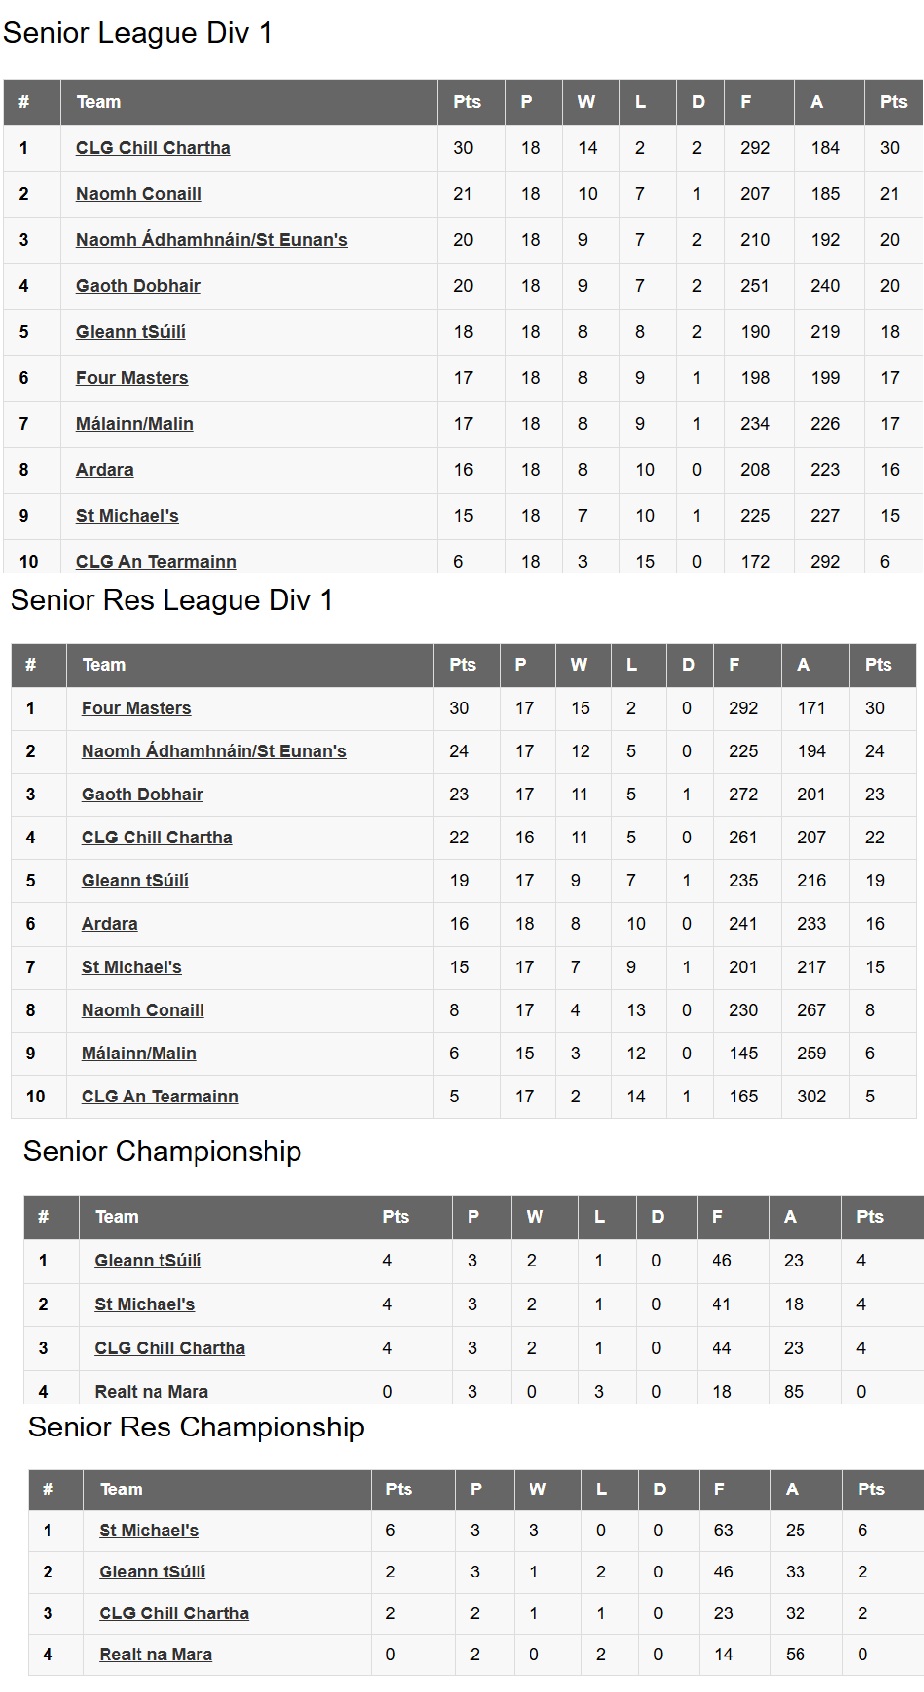Open St Michael's in Senior Res Championship table
924x1692 pixels.
point(149,1530)
